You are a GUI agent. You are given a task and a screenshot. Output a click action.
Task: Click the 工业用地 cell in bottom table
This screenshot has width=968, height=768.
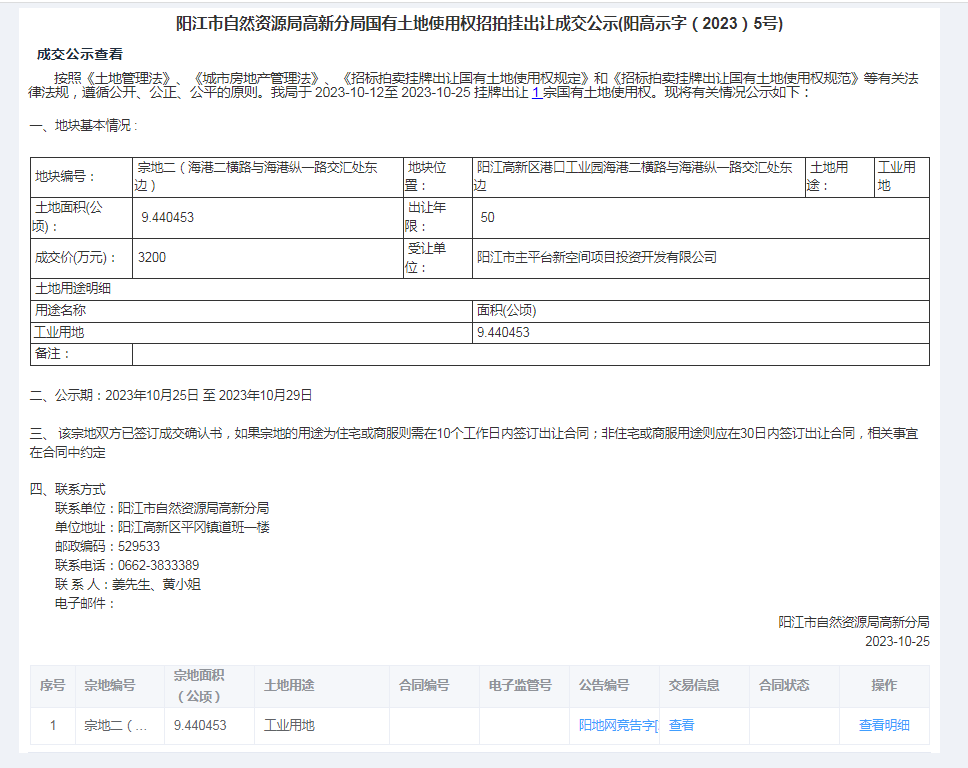tap(289, 725)
